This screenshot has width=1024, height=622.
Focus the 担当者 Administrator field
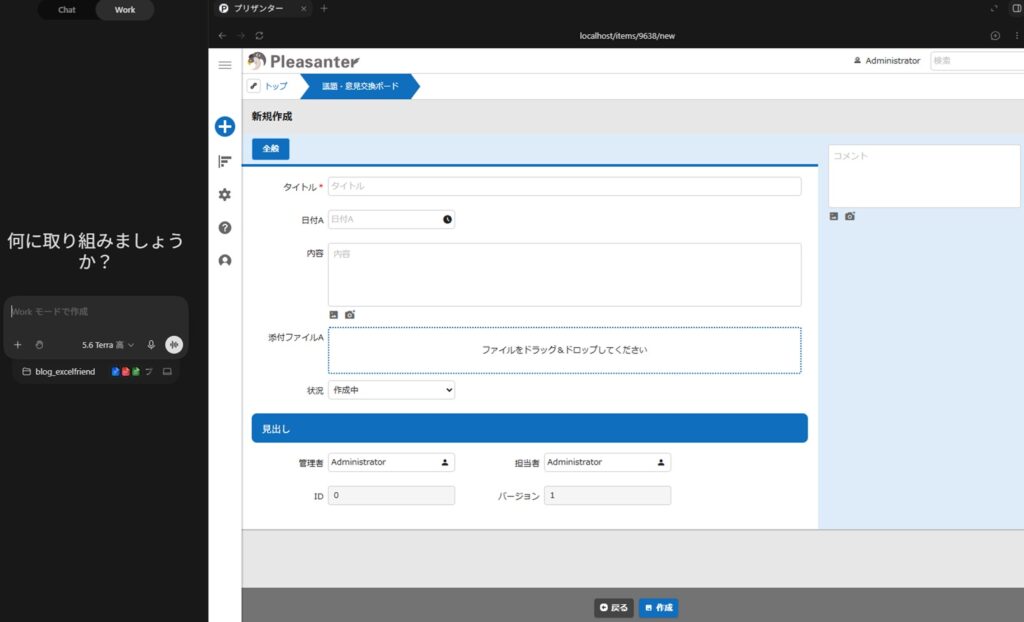pyautogui.click(x=607, y=462)
